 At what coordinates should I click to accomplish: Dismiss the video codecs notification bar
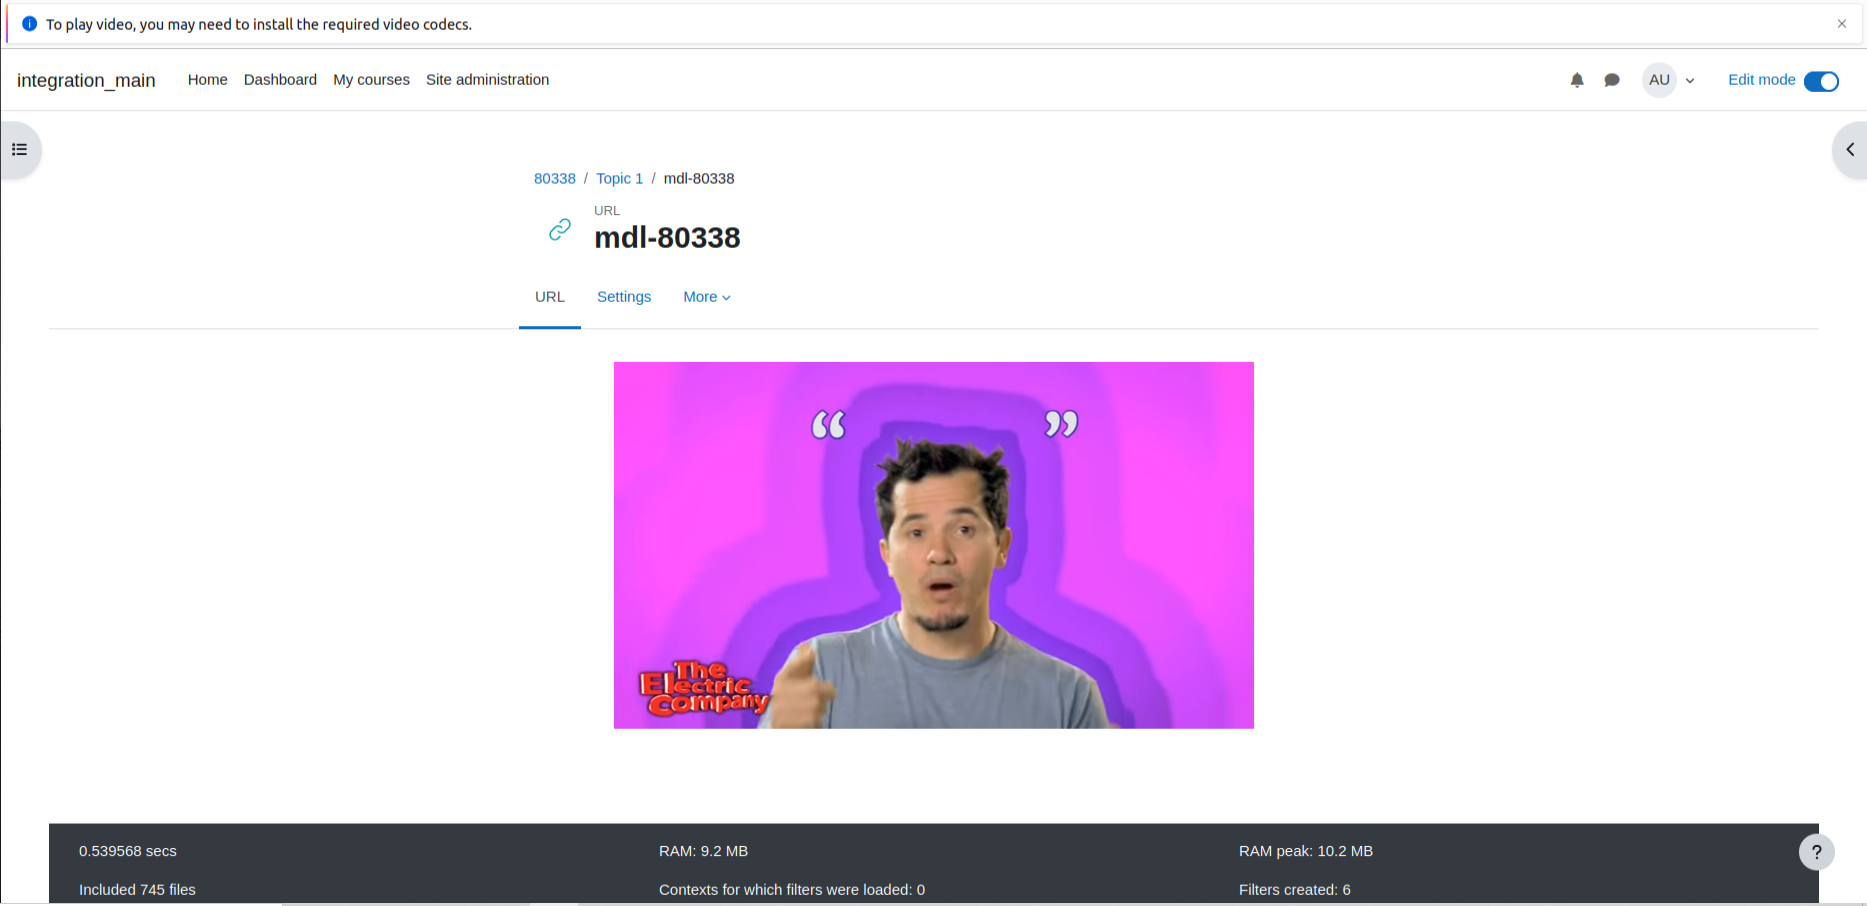point(1842,24)
